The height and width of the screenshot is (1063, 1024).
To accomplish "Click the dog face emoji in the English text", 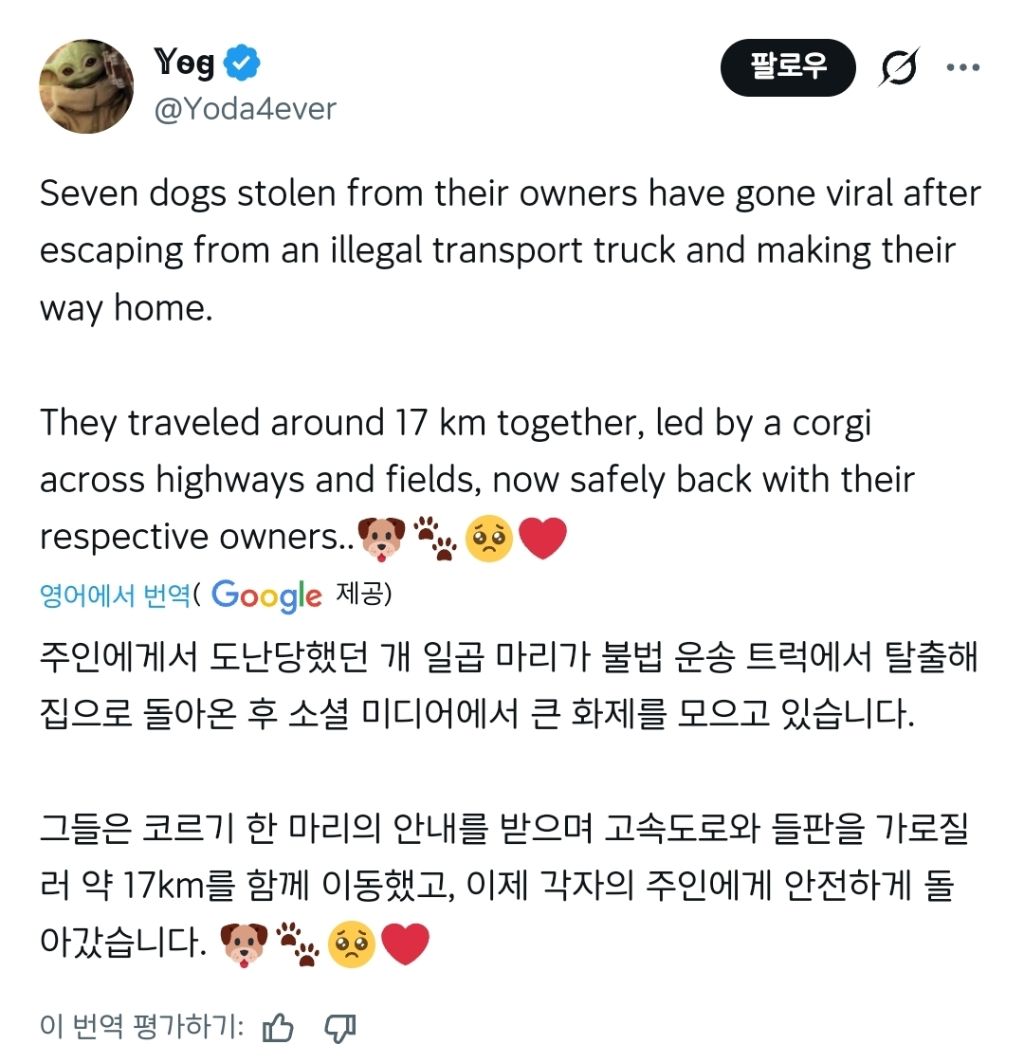I will pyautogui.click(x=382, y=538).
